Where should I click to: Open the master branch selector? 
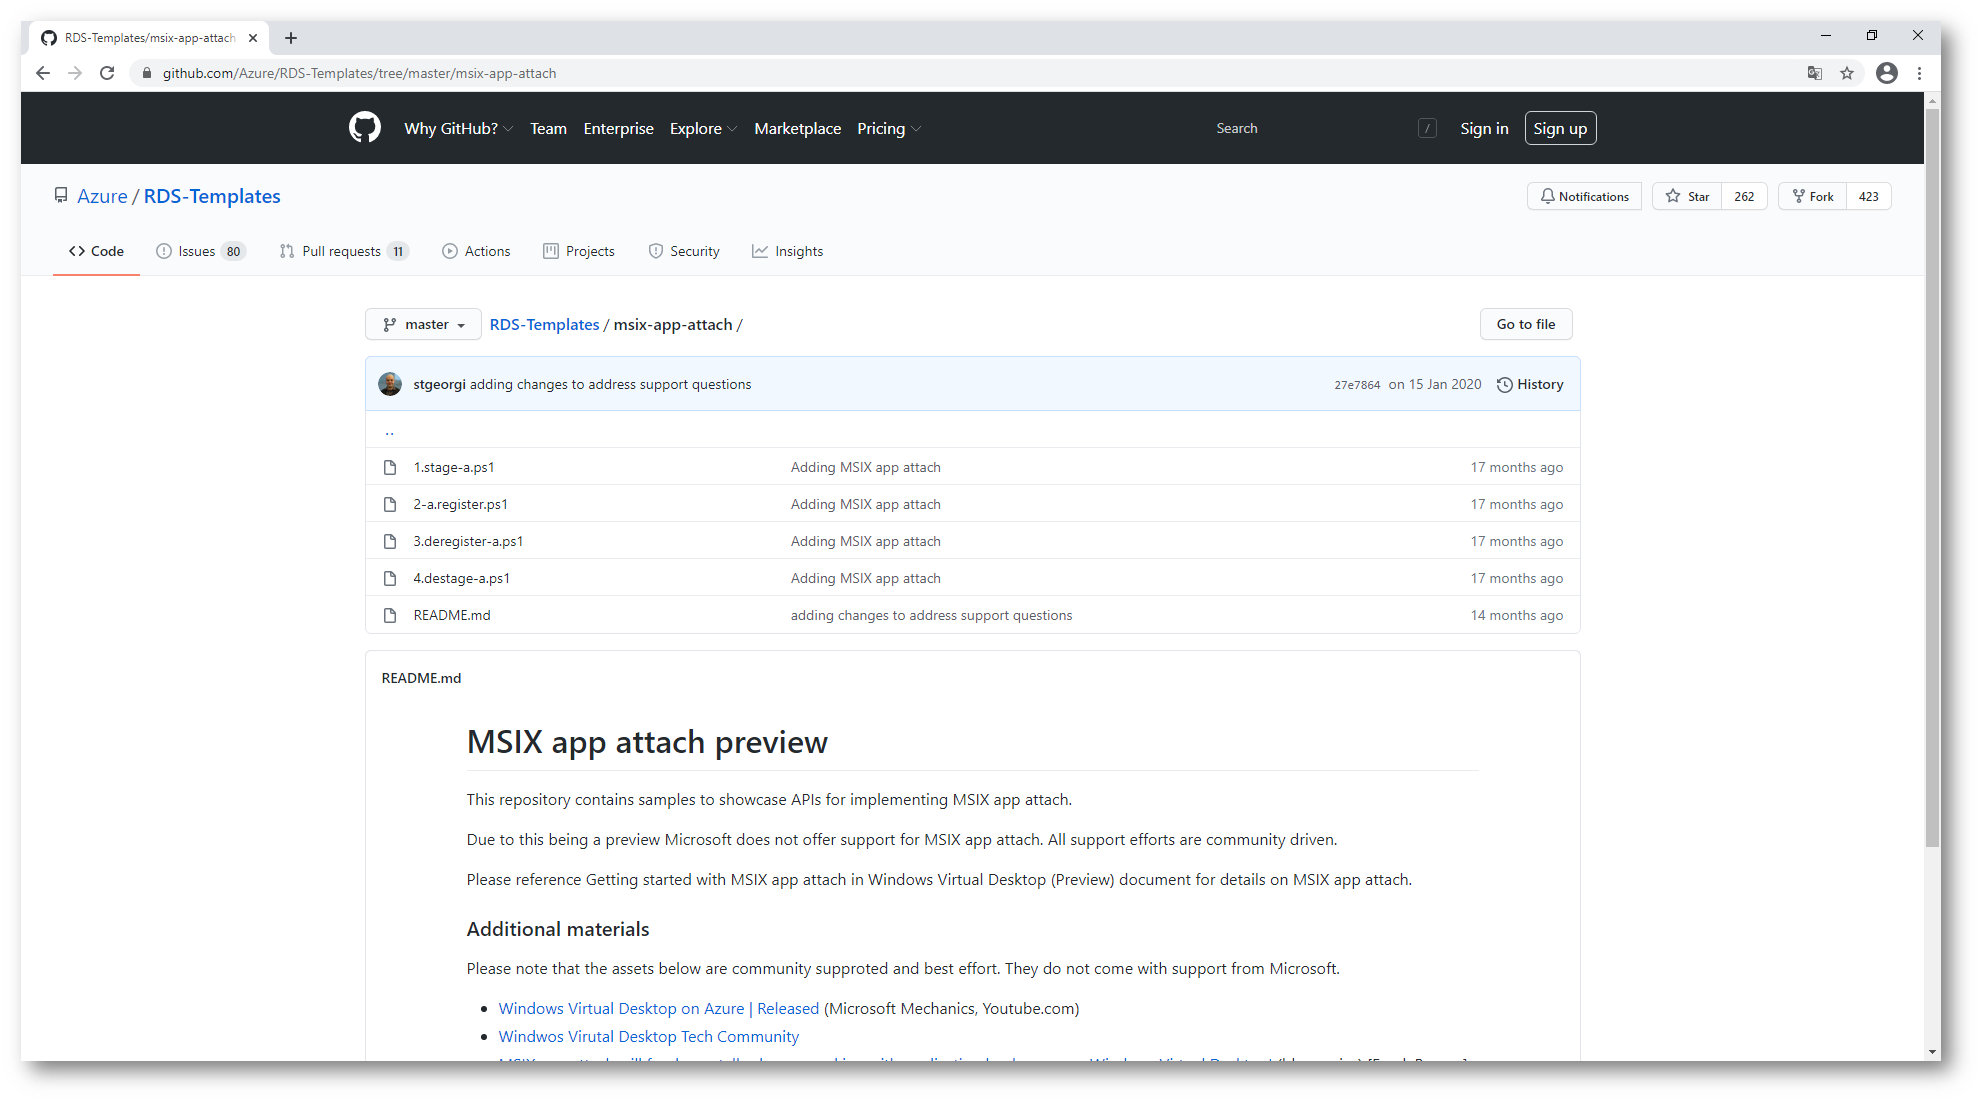(423, 324)
